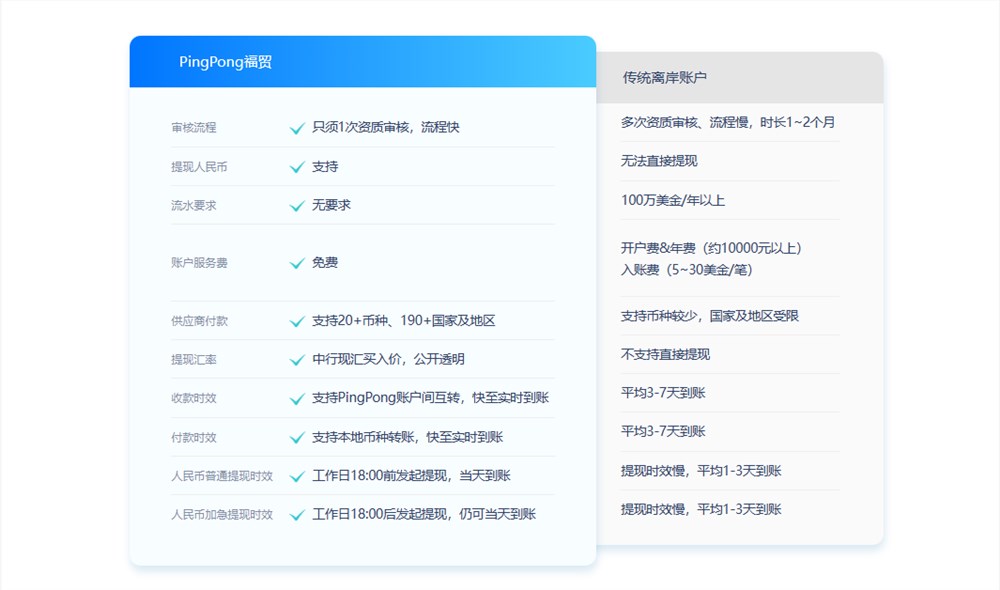Click the text 无法直接提现

pyautogui.click(x=659, y=161)
